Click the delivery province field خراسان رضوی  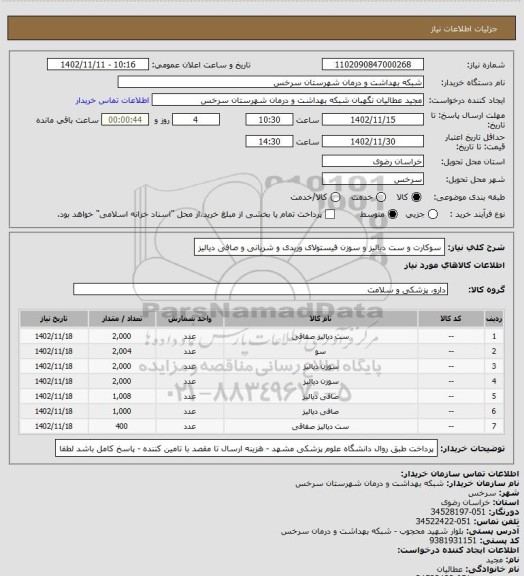click(373, 161)
